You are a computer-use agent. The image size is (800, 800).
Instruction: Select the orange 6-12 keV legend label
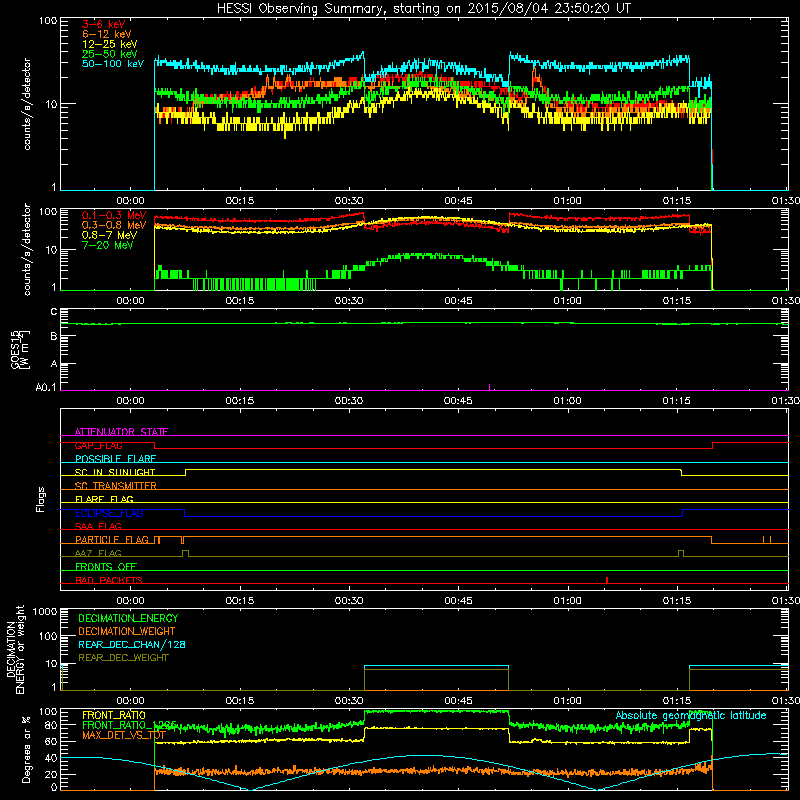click(106, 34)
